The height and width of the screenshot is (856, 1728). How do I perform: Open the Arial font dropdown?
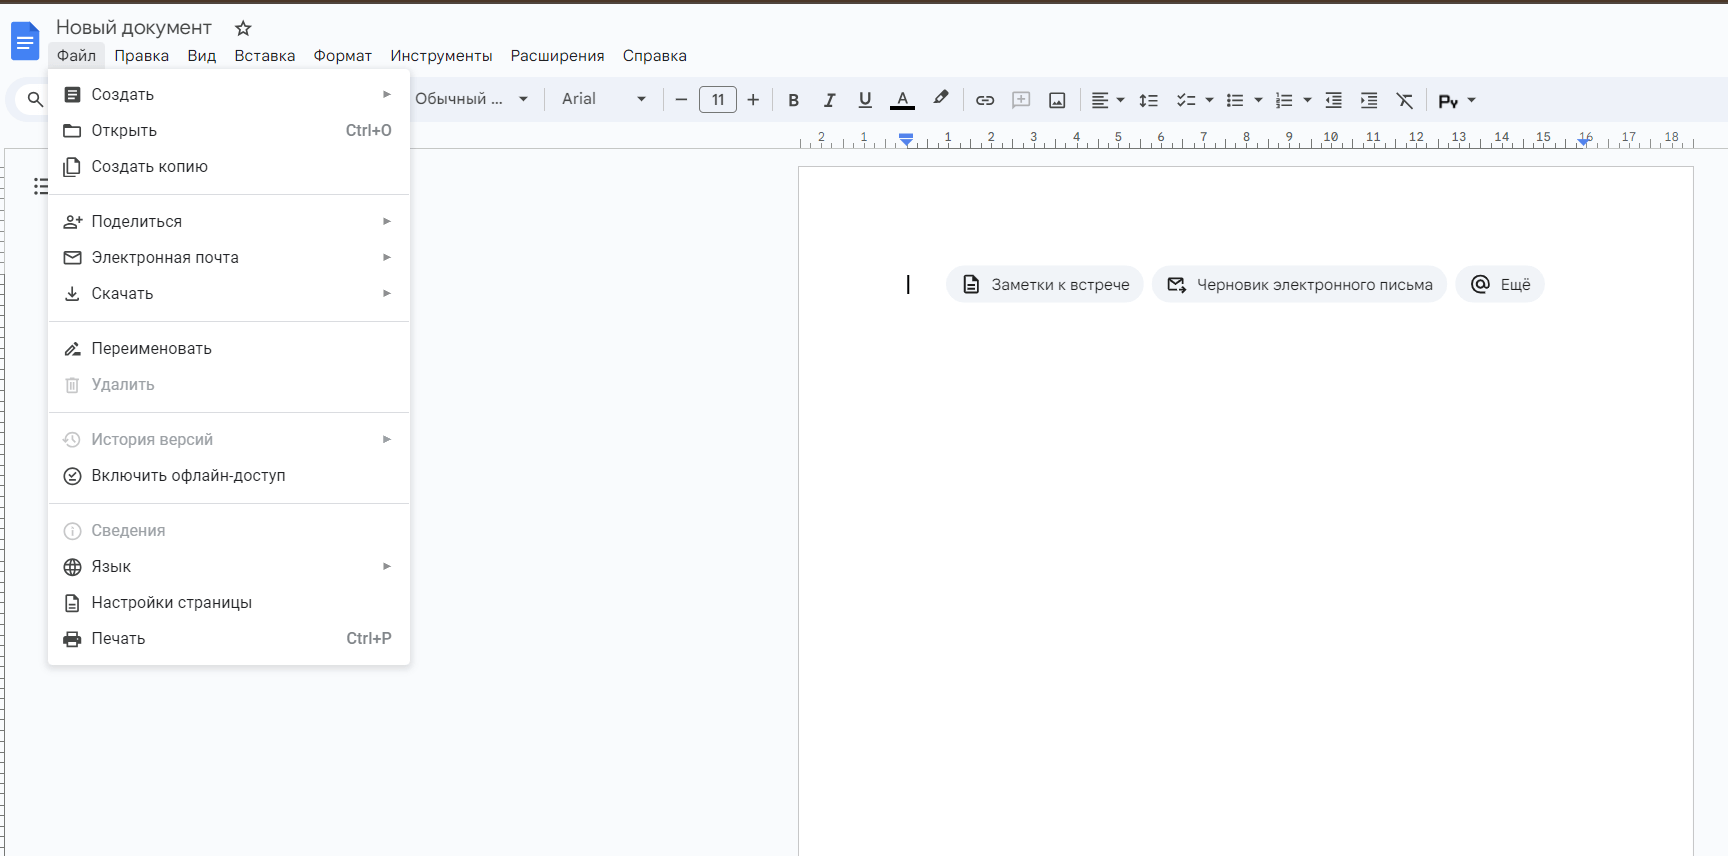point(603,99)
